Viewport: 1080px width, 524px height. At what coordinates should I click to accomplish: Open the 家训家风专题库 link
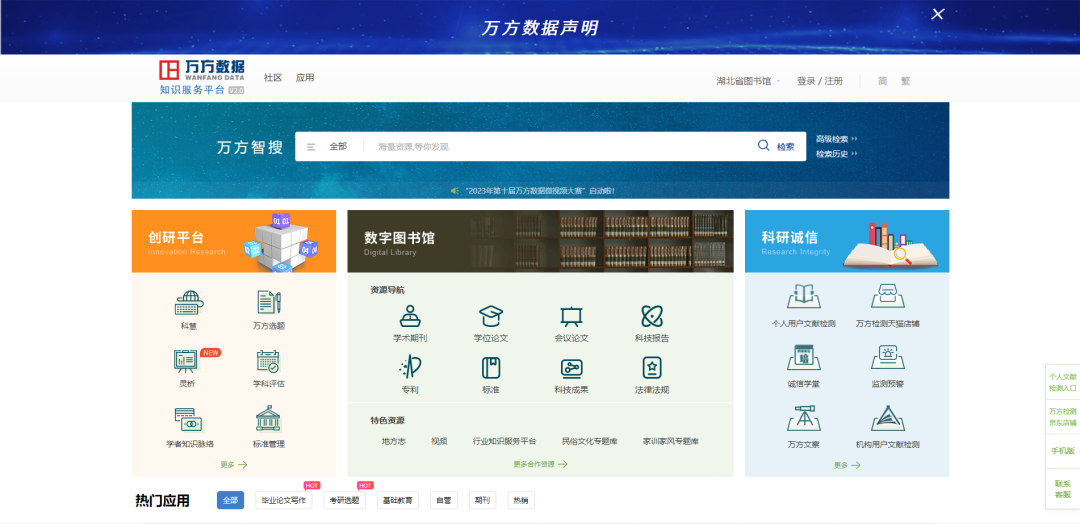(x=671, y=441)
